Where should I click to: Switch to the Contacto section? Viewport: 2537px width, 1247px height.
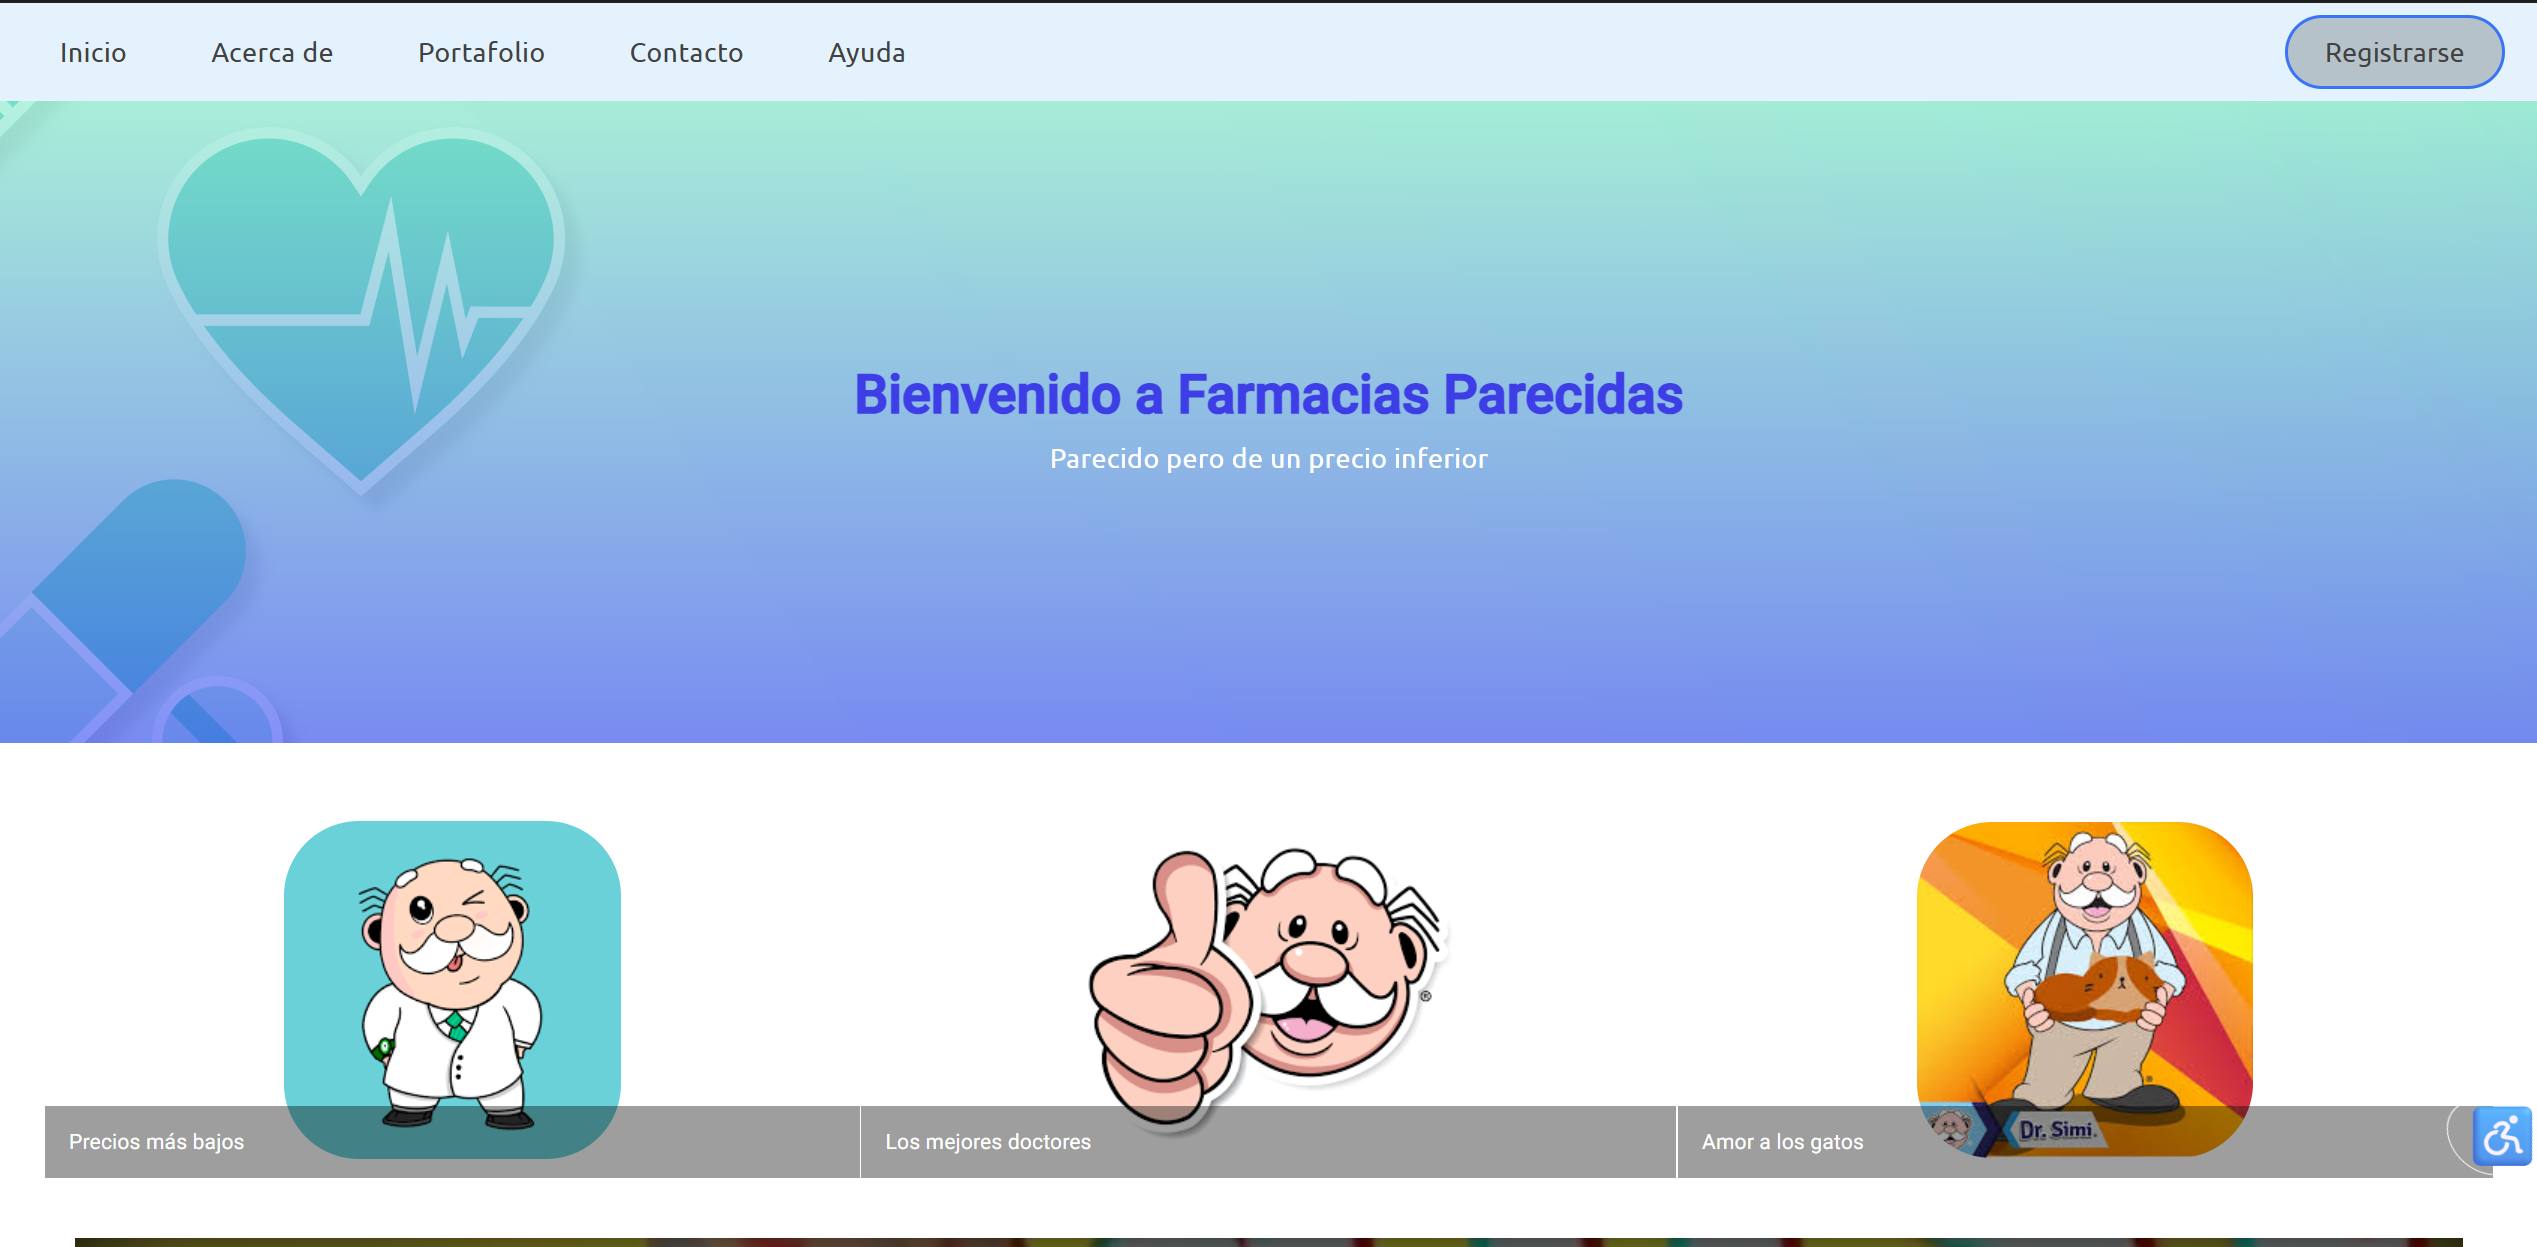pos(686,52)
